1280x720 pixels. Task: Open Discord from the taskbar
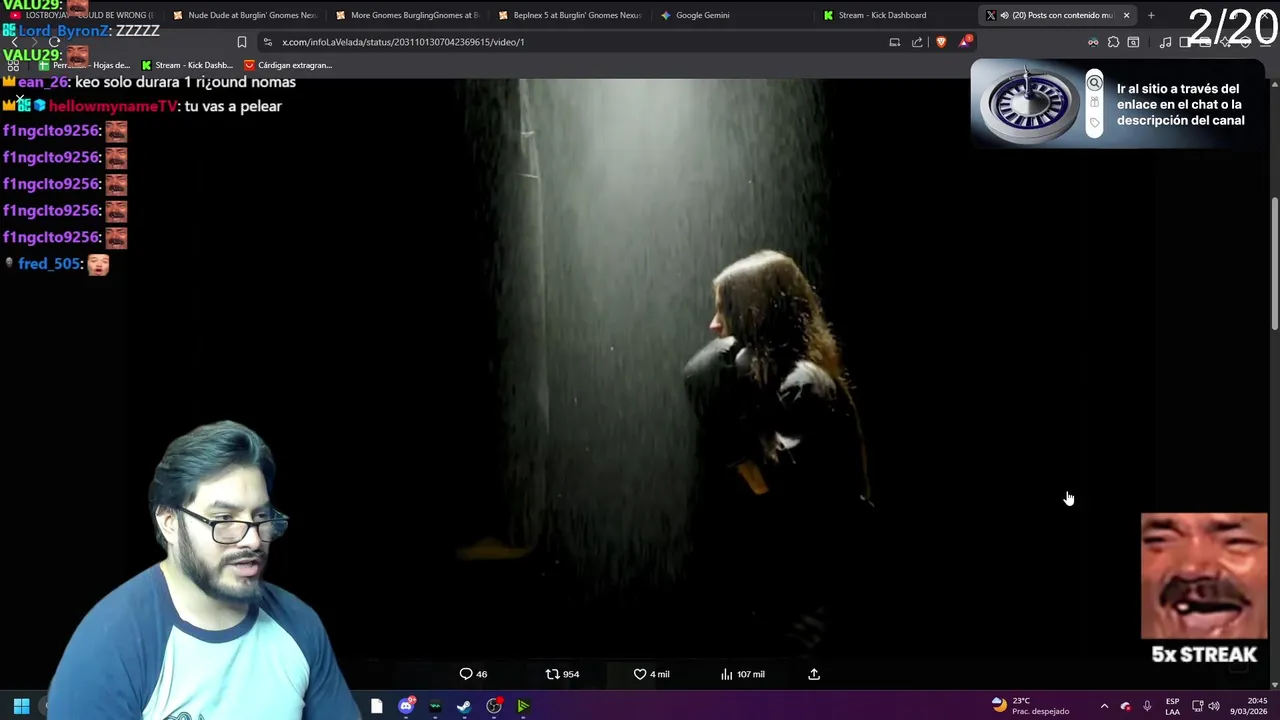[x=406, y=706]
